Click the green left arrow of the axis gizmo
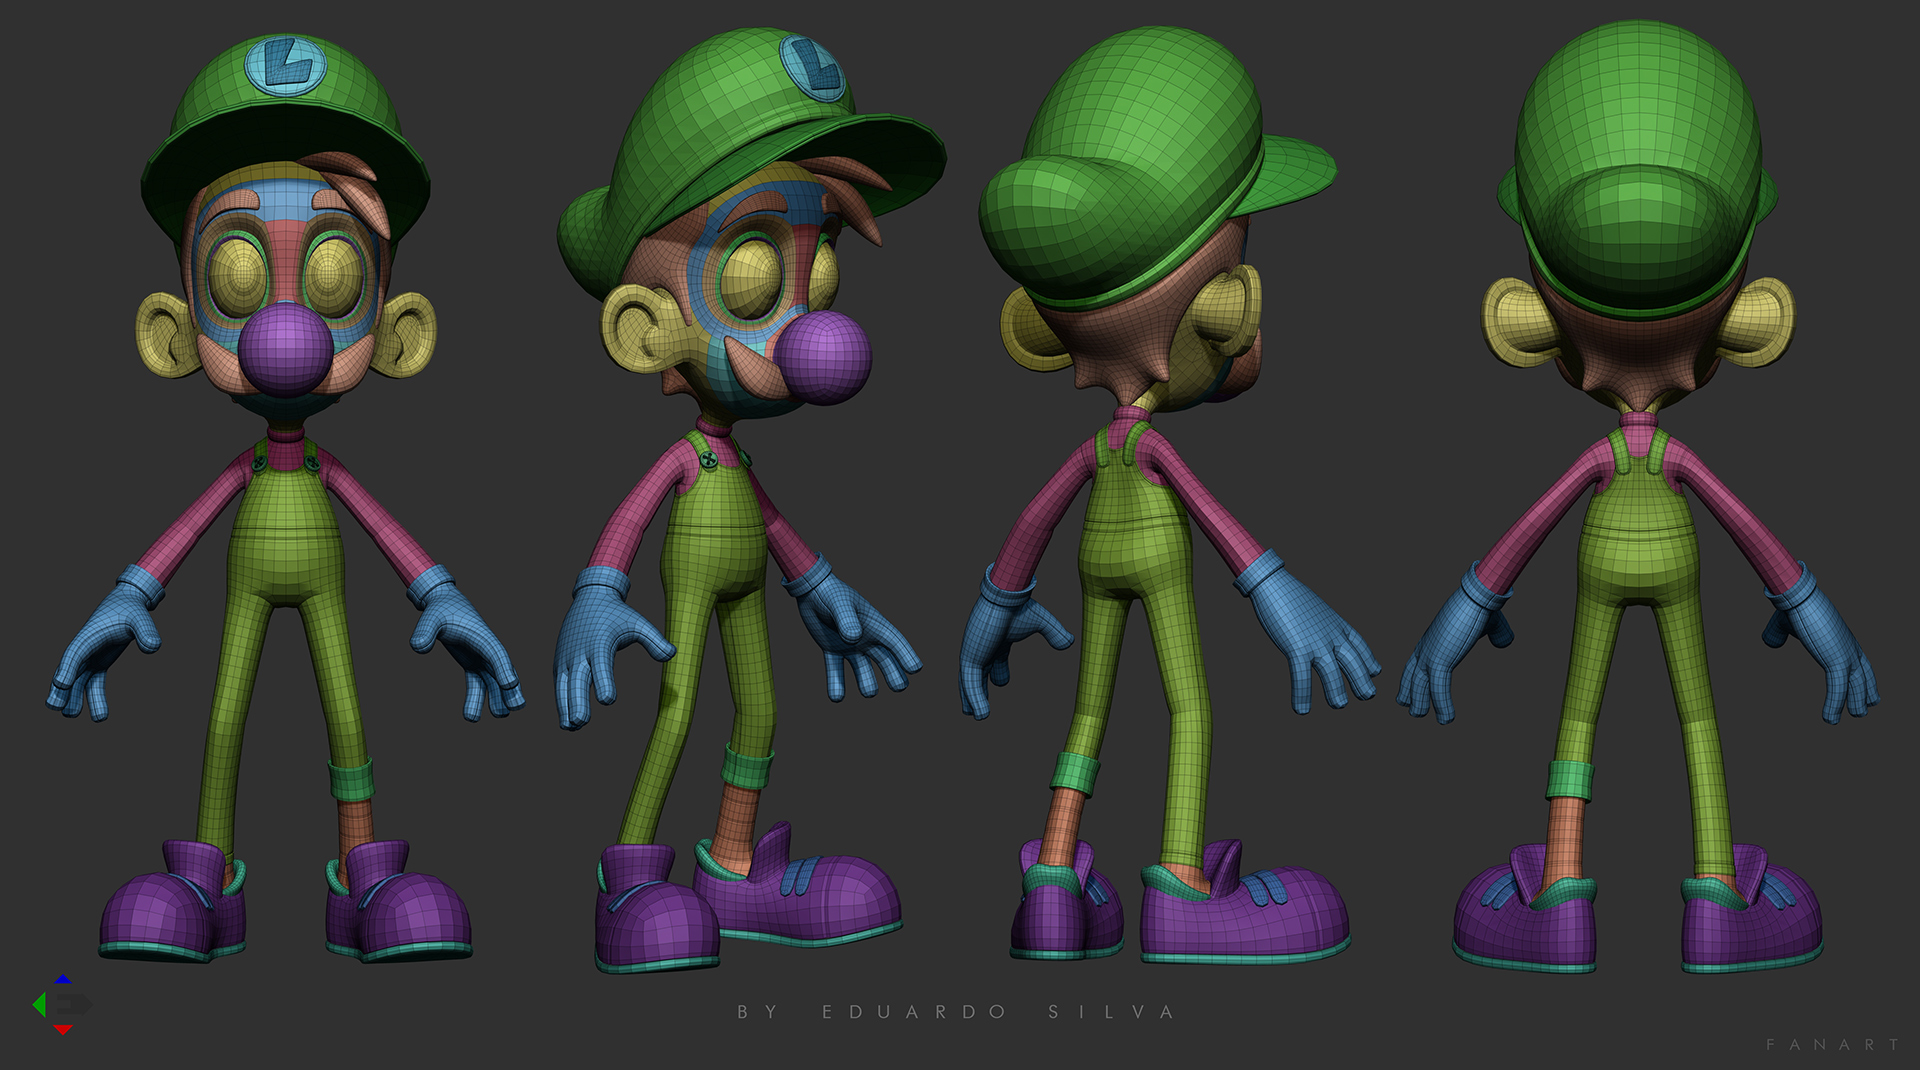This screenshot has height=1070, width=1920. click(39, 1004)
